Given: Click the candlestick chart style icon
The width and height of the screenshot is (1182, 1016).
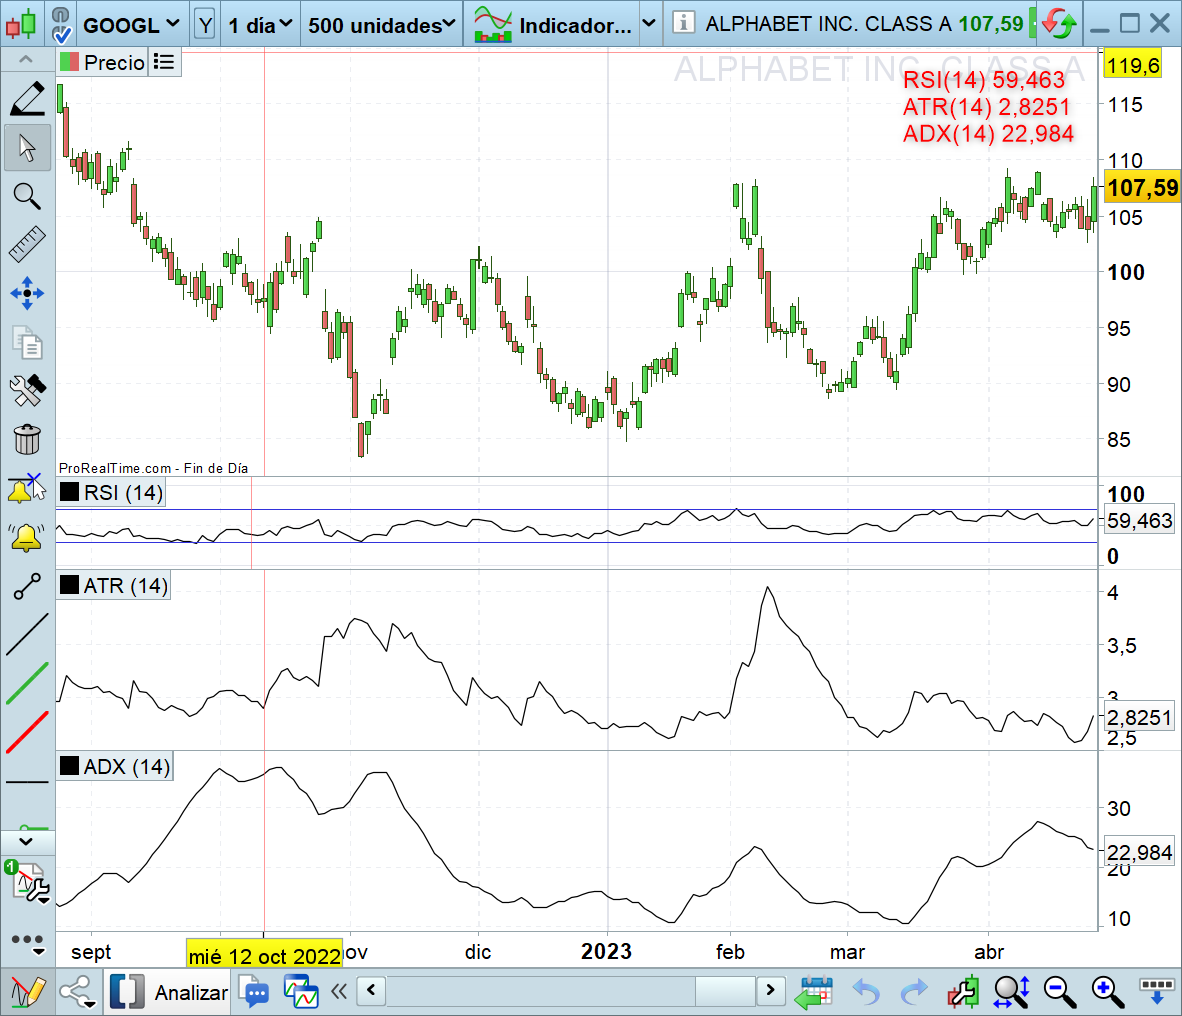Looking at the screenshot, I should pyautogui.click(x=22, y=23).
